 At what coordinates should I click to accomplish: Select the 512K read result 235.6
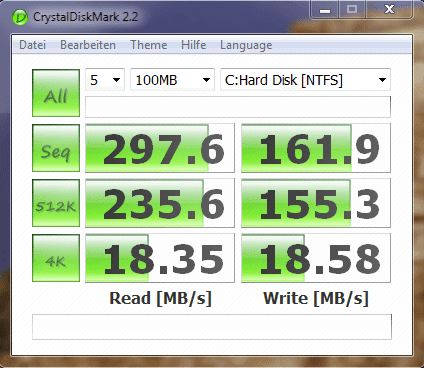point(160,203)
